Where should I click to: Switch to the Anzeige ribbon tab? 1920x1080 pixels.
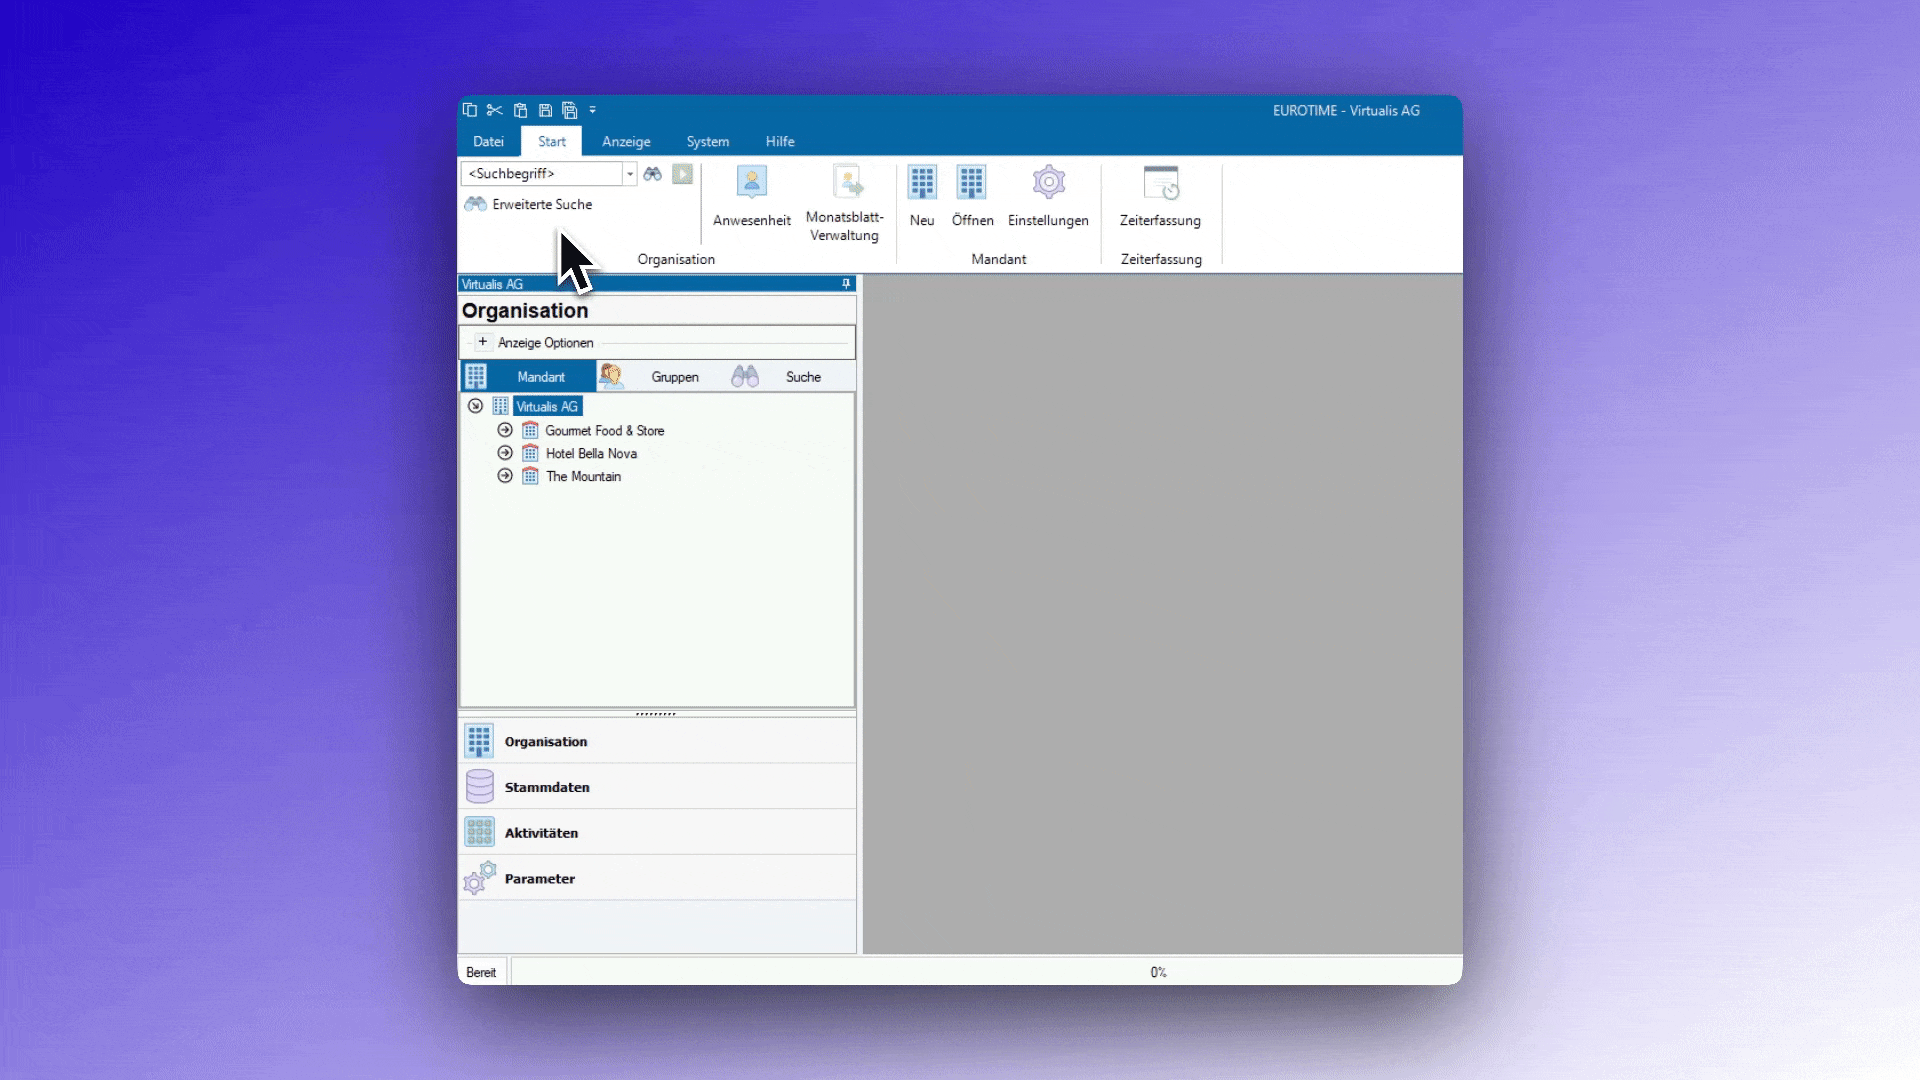626,142
